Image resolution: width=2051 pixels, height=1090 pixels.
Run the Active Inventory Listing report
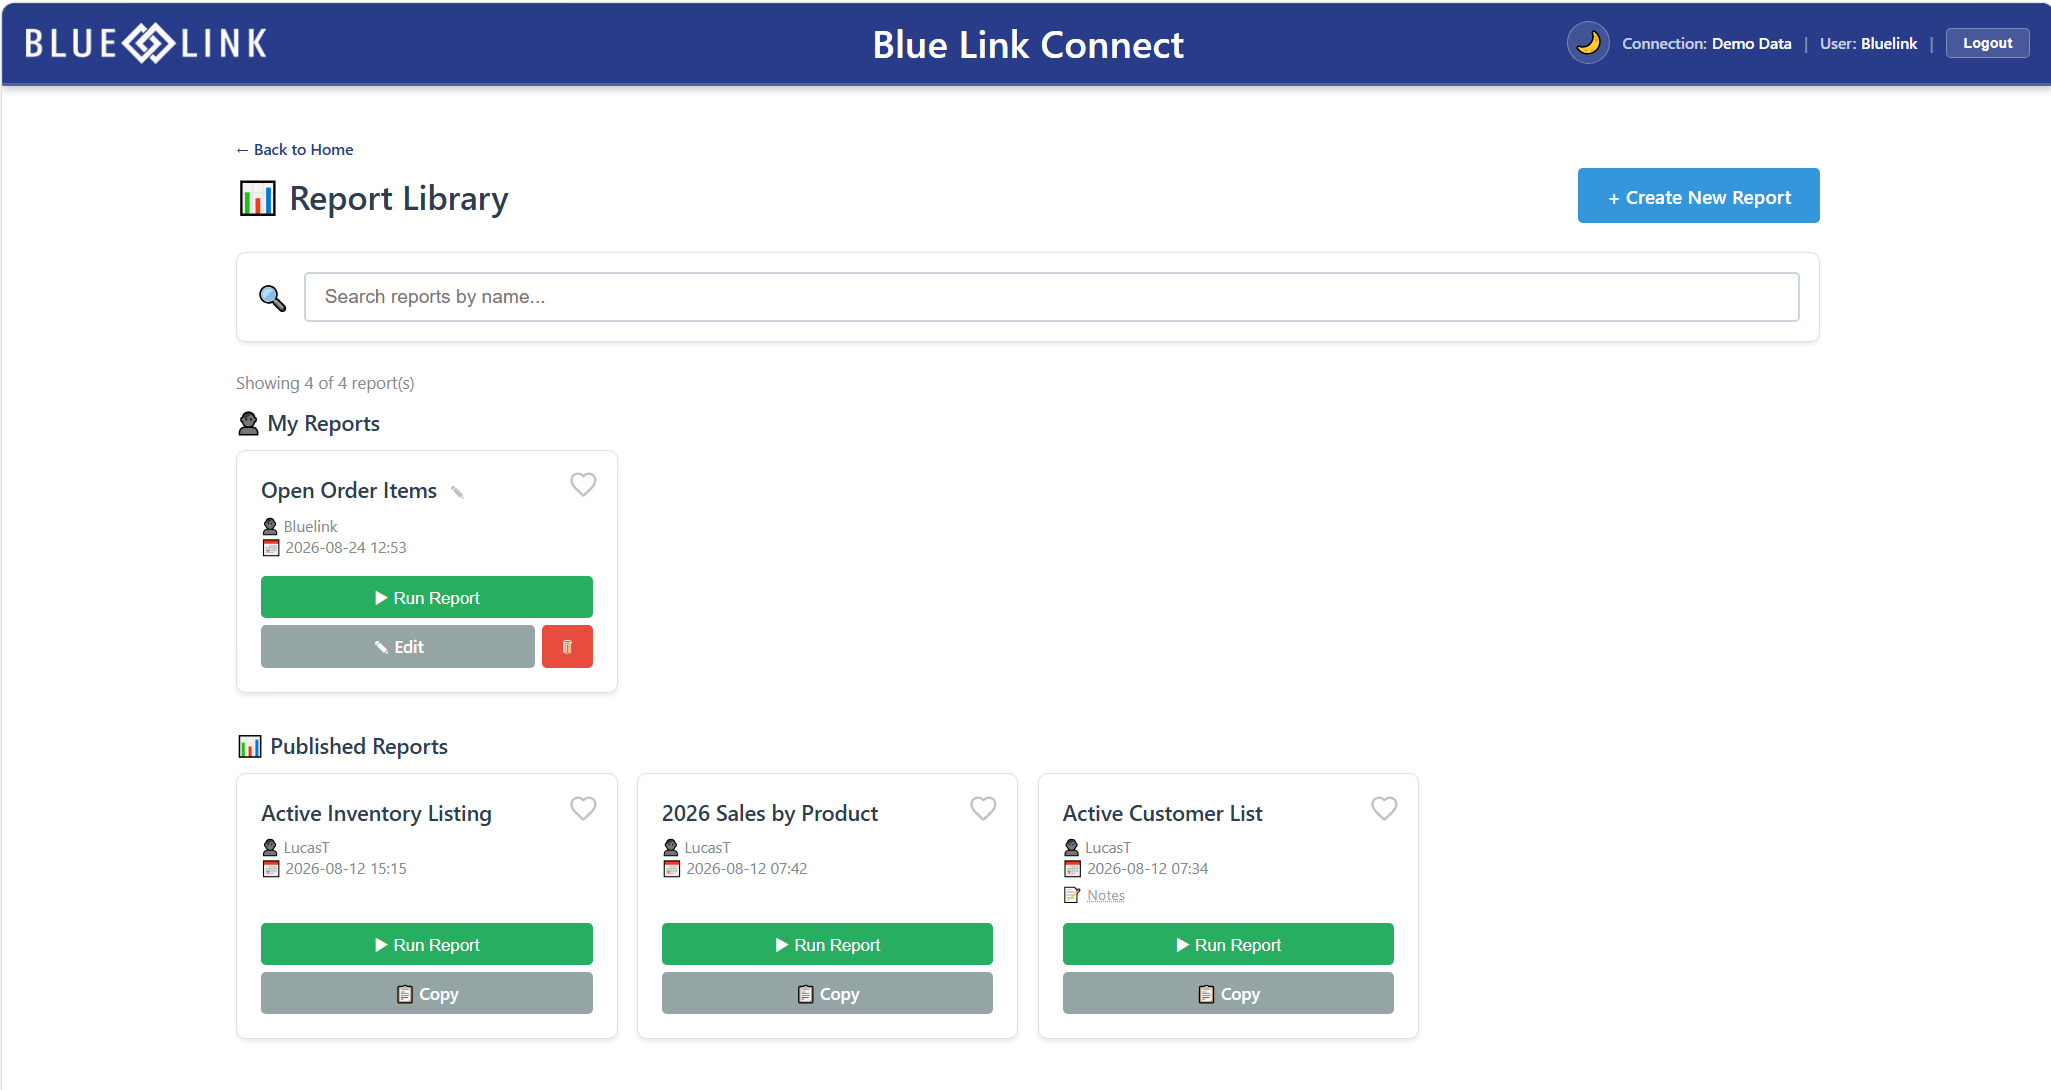coord(427,944)
